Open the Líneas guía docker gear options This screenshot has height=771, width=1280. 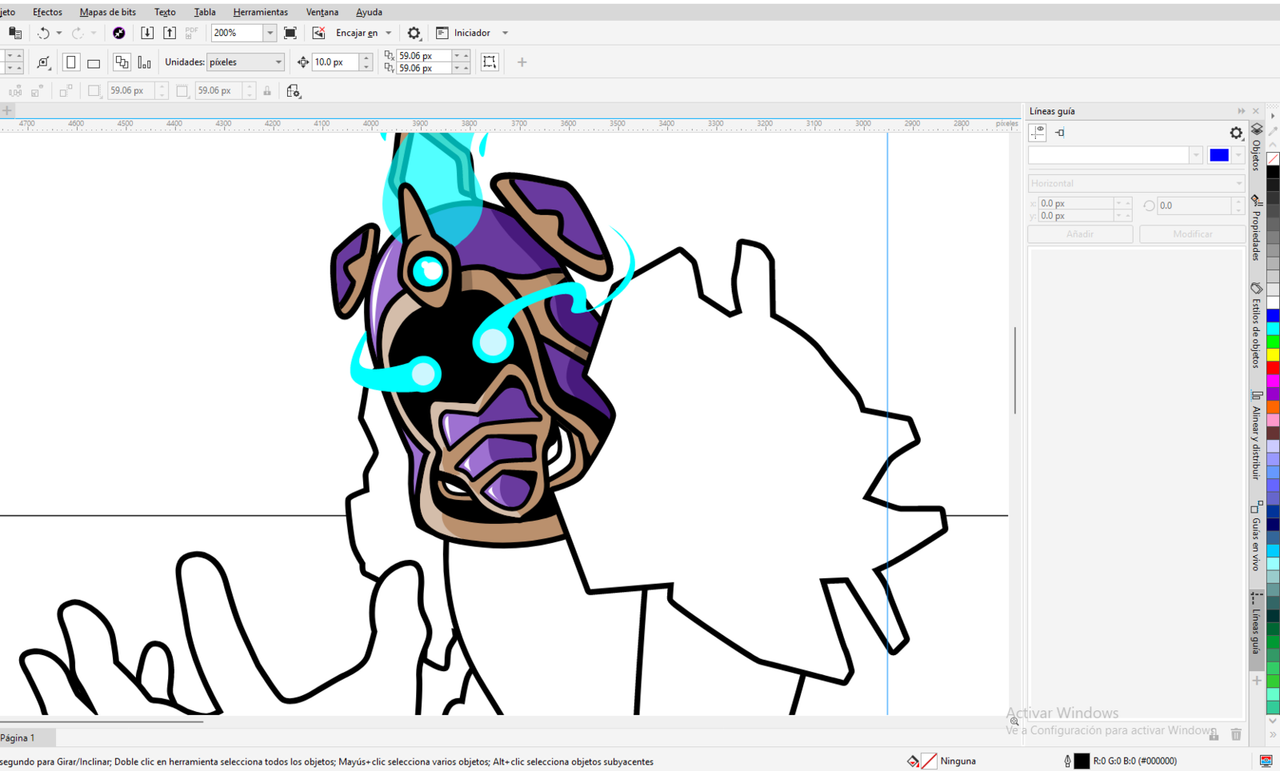(1236, 133)
